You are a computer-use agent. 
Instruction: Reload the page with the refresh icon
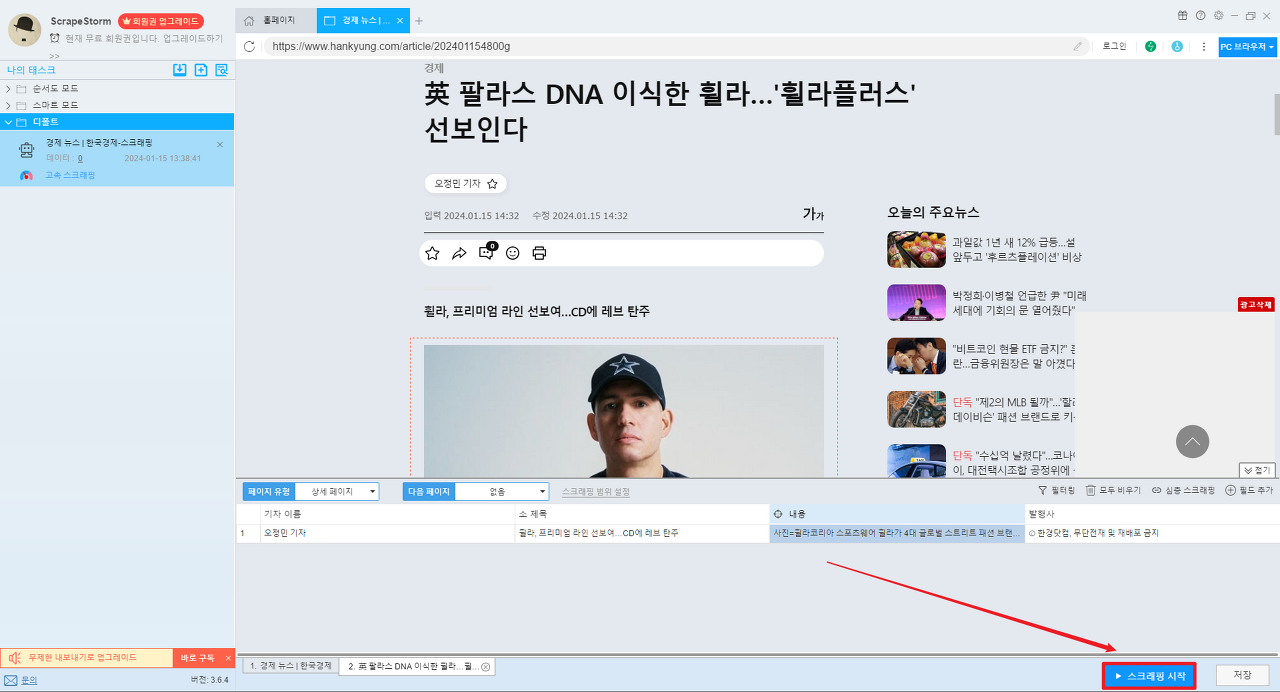click(250, 46)
